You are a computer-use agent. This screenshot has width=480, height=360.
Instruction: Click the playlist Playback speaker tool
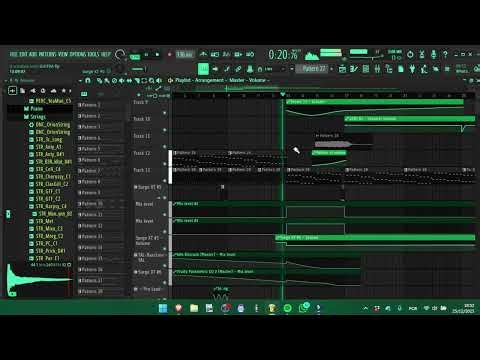159,81
